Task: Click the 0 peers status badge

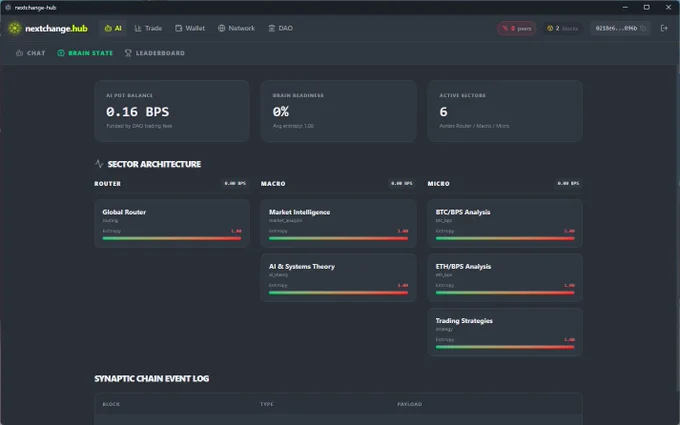Action: (x=517, y=28)
